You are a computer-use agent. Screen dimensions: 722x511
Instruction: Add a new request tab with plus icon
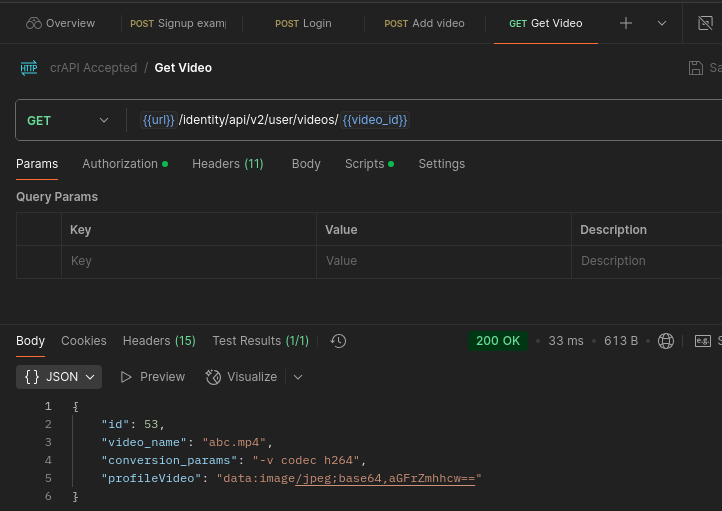pos(626,23)
